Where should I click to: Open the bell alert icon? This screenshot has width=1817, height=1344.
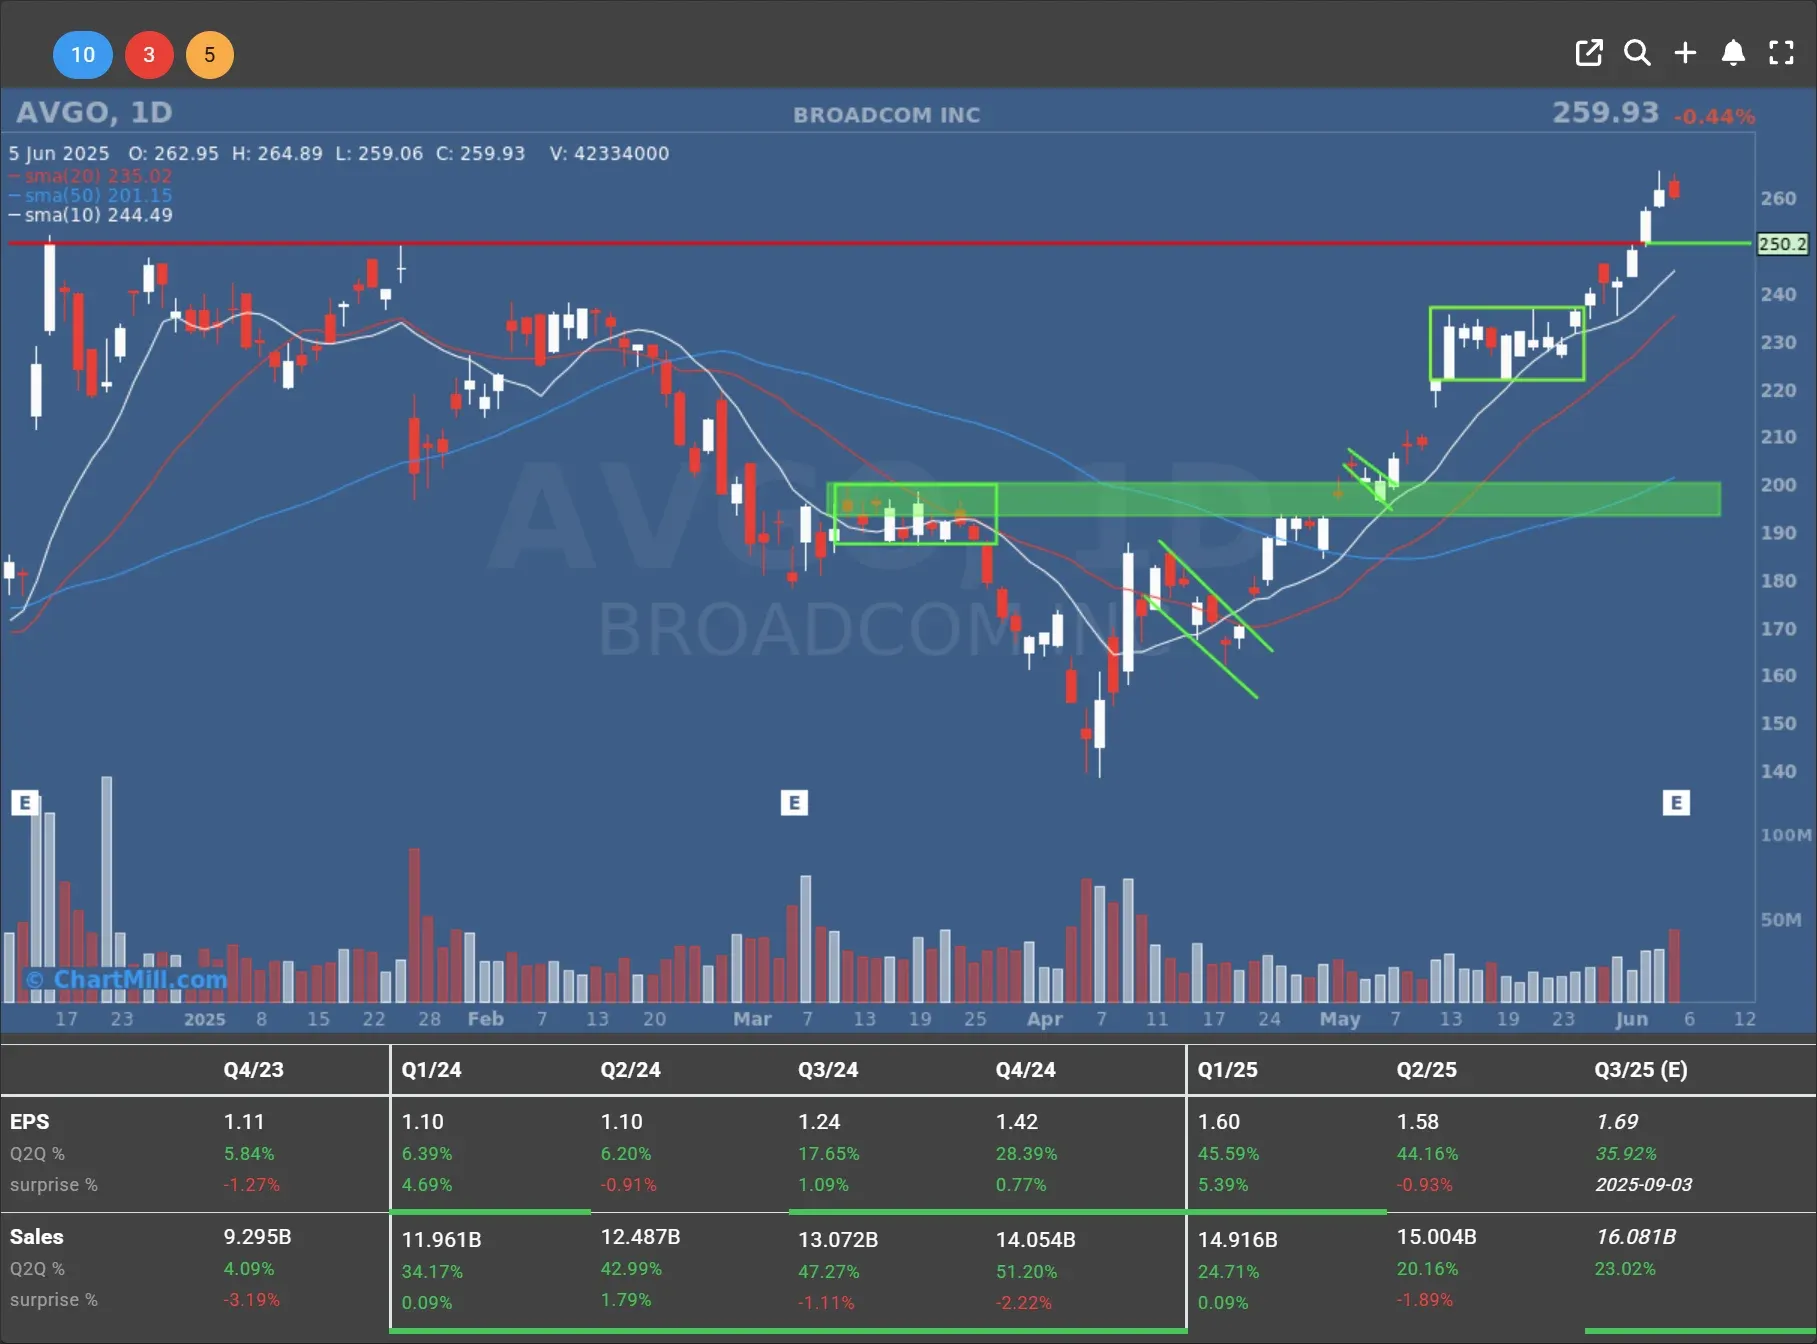click(x=1733, y=53)
